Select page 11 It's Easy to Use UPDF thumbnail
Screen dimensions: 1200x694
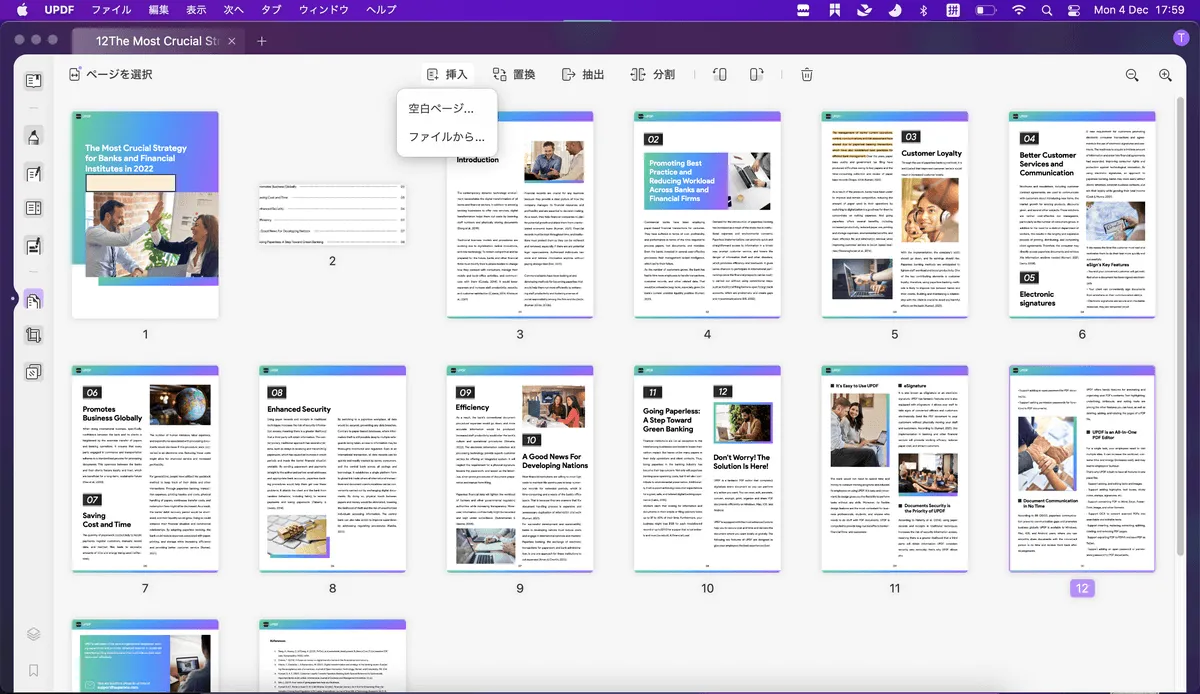[x=895, y=469]
